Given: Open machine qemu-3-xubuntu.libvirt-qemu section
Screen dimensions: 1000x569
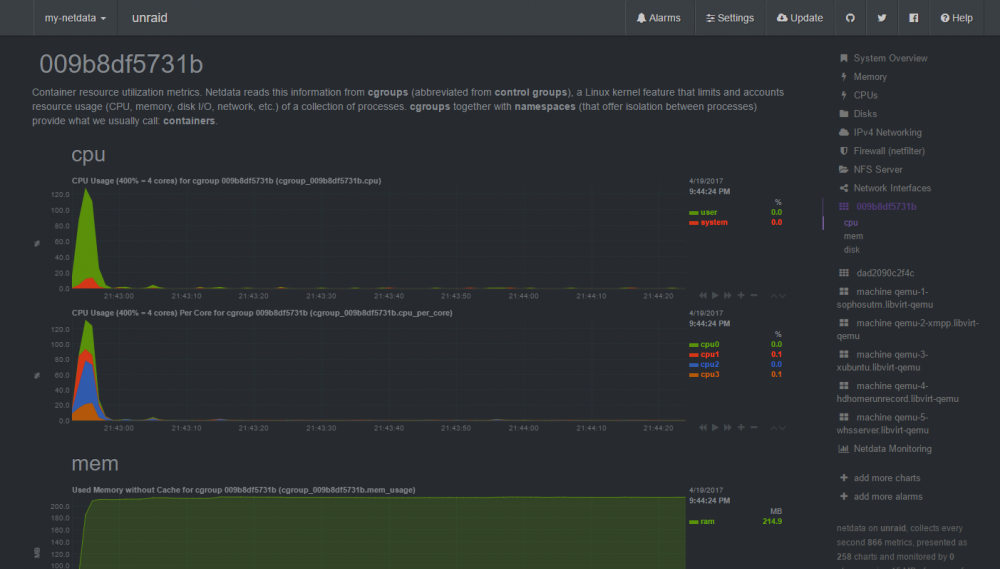Looking at the screenshot, I should 883,360.
